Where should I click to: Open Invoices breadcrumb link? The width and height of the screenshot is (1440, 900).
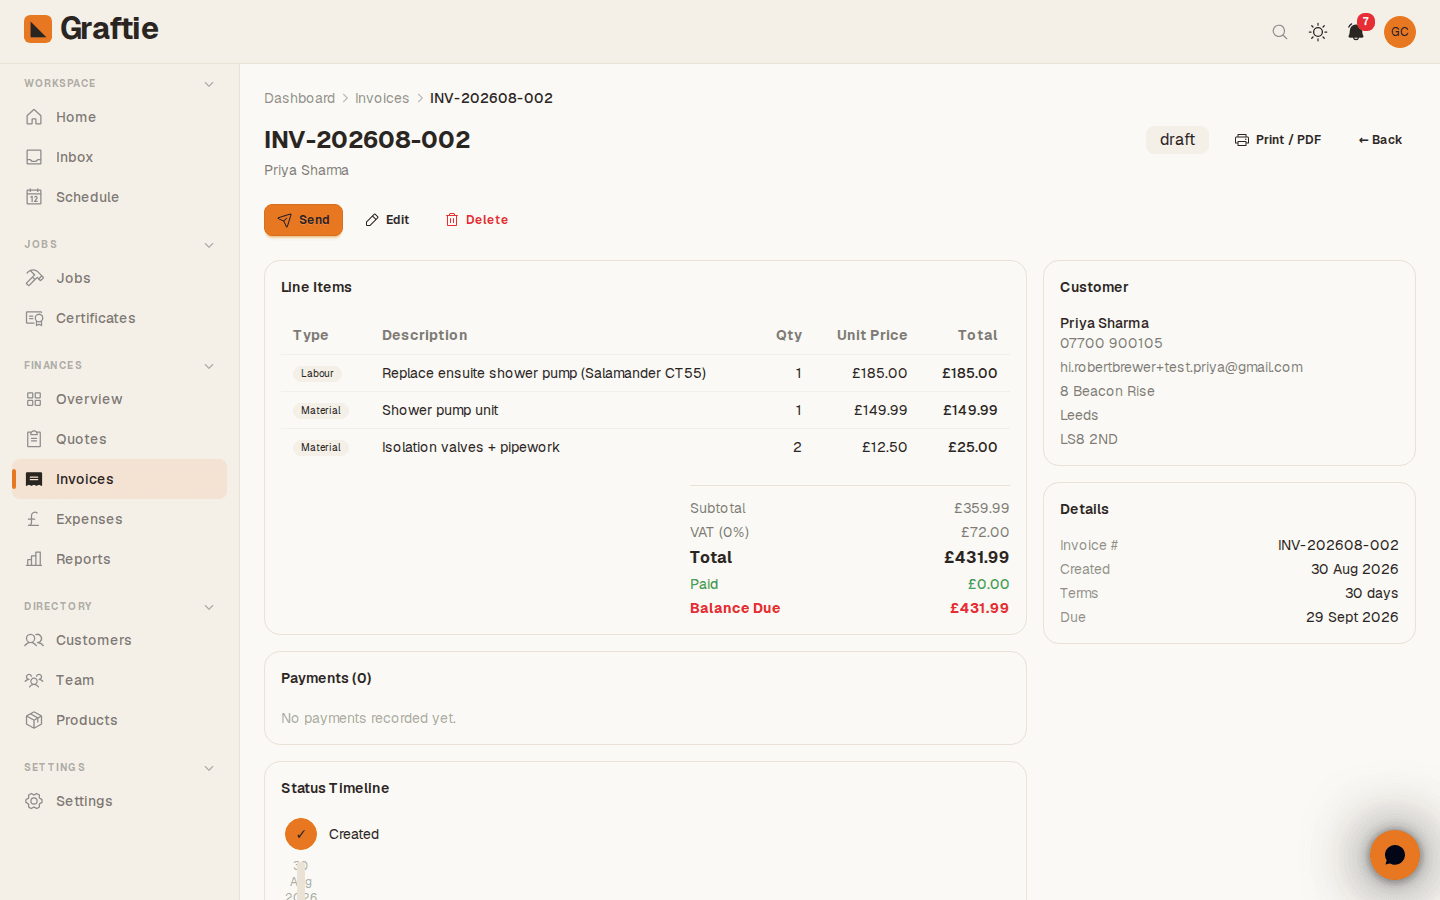[382, 98]
